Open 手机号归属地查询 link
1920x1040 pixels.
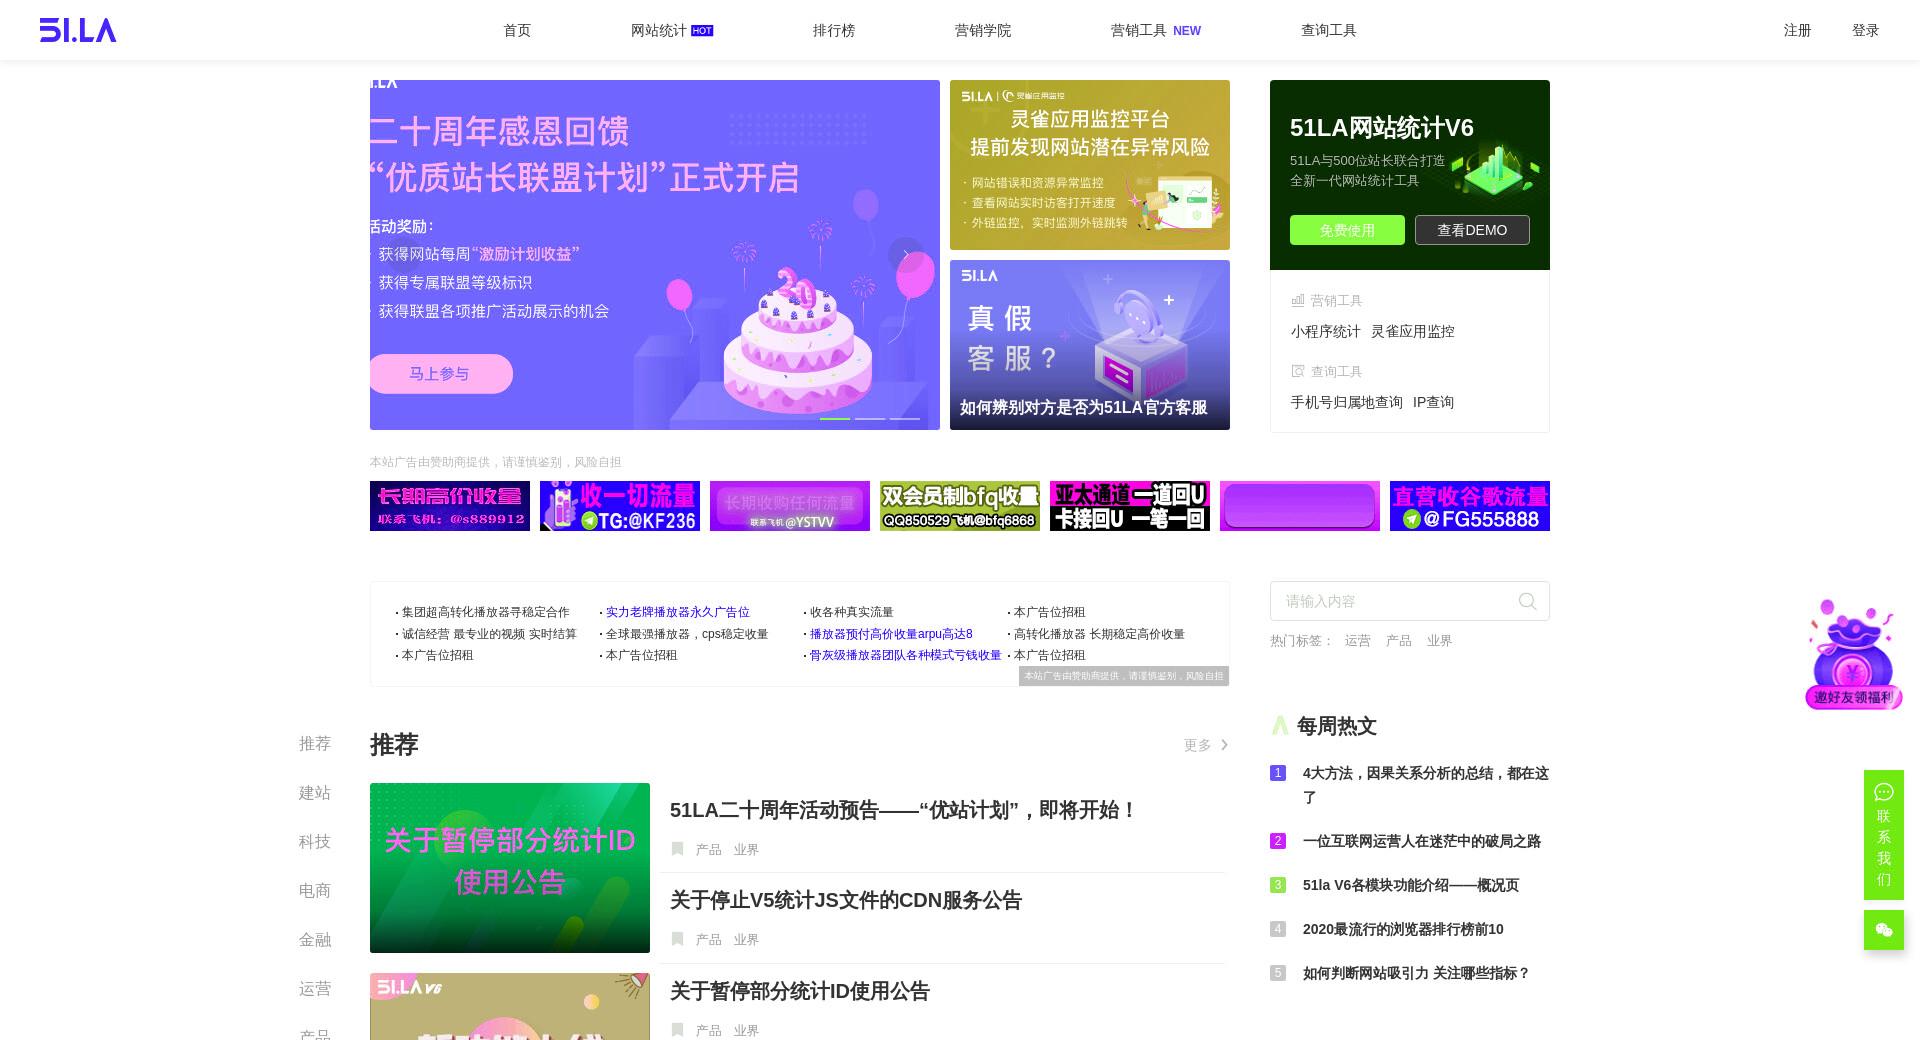click(x=1346, y=402)
